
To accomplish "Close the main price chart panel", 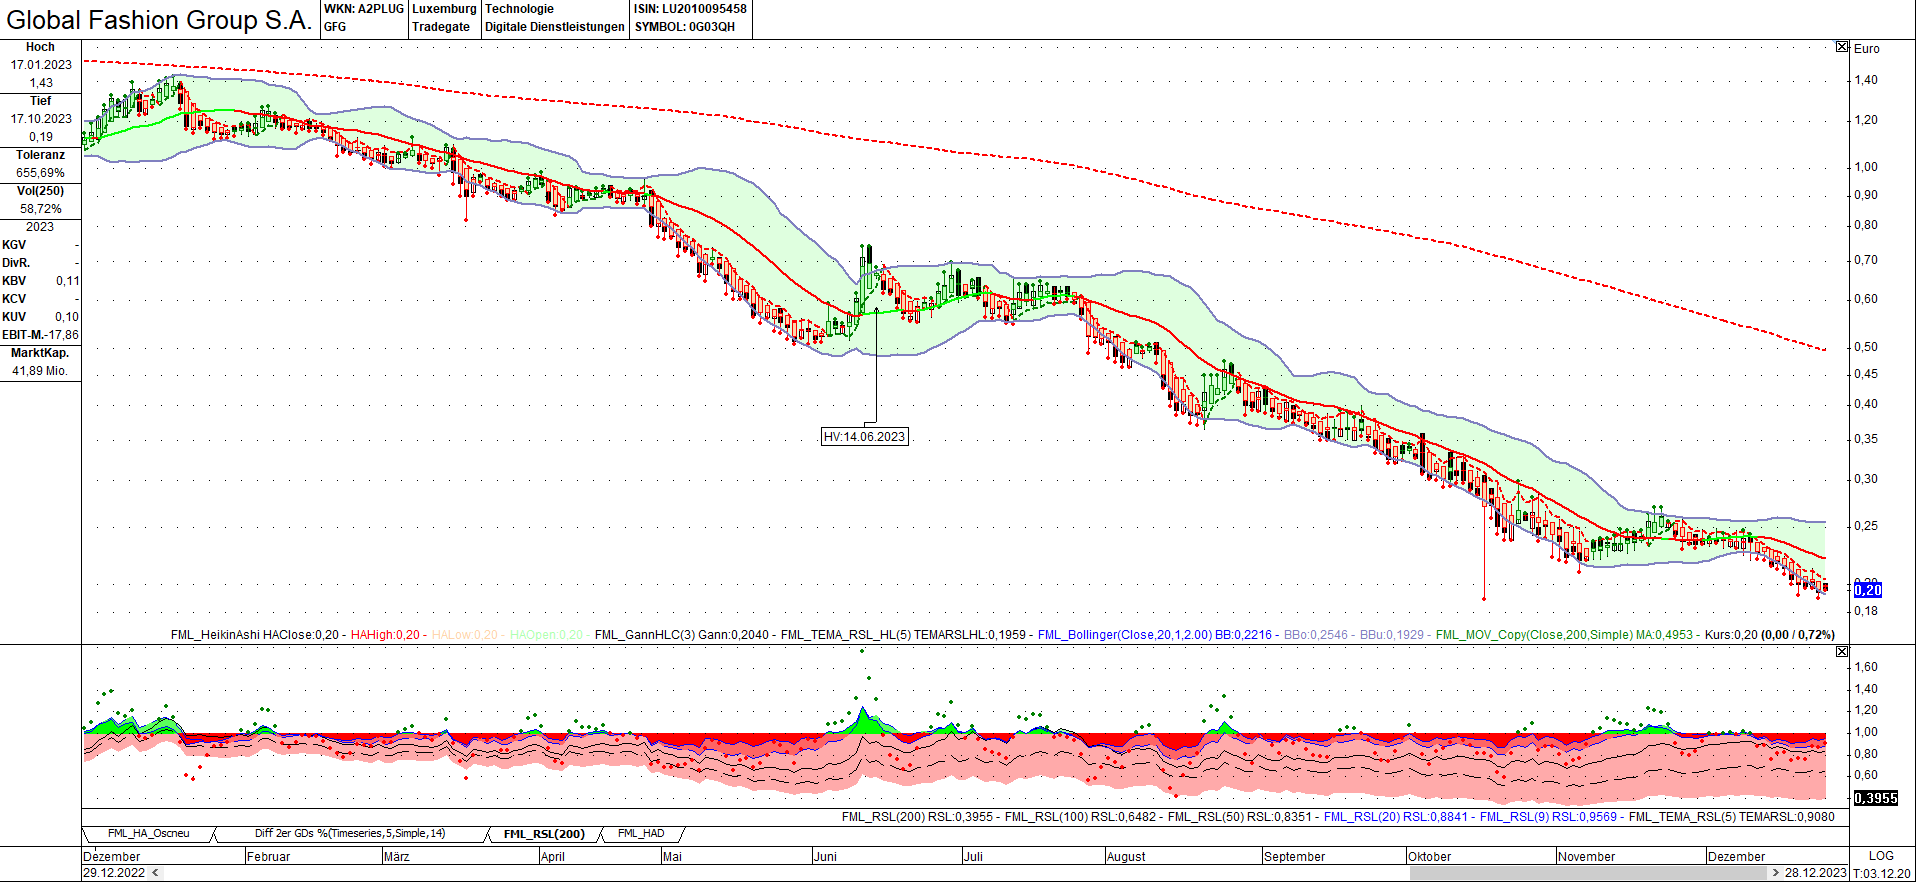I will [1842, 47].
